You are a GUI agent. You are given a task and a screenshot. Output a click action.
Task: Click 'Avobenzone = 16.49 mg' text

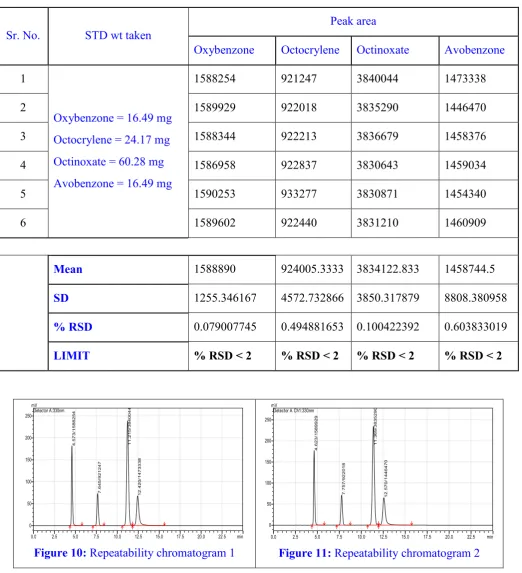(x=113, y=183)
